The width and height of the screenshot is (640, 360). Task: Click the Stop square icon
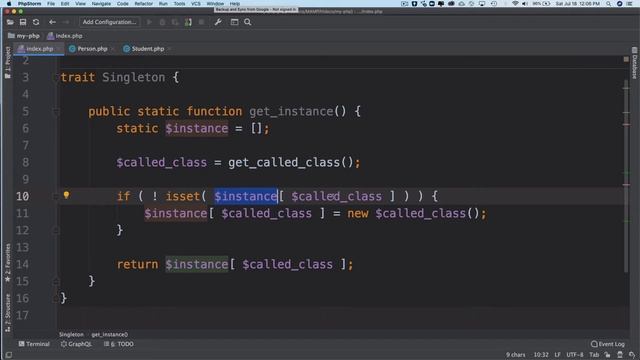pos(201,22)
